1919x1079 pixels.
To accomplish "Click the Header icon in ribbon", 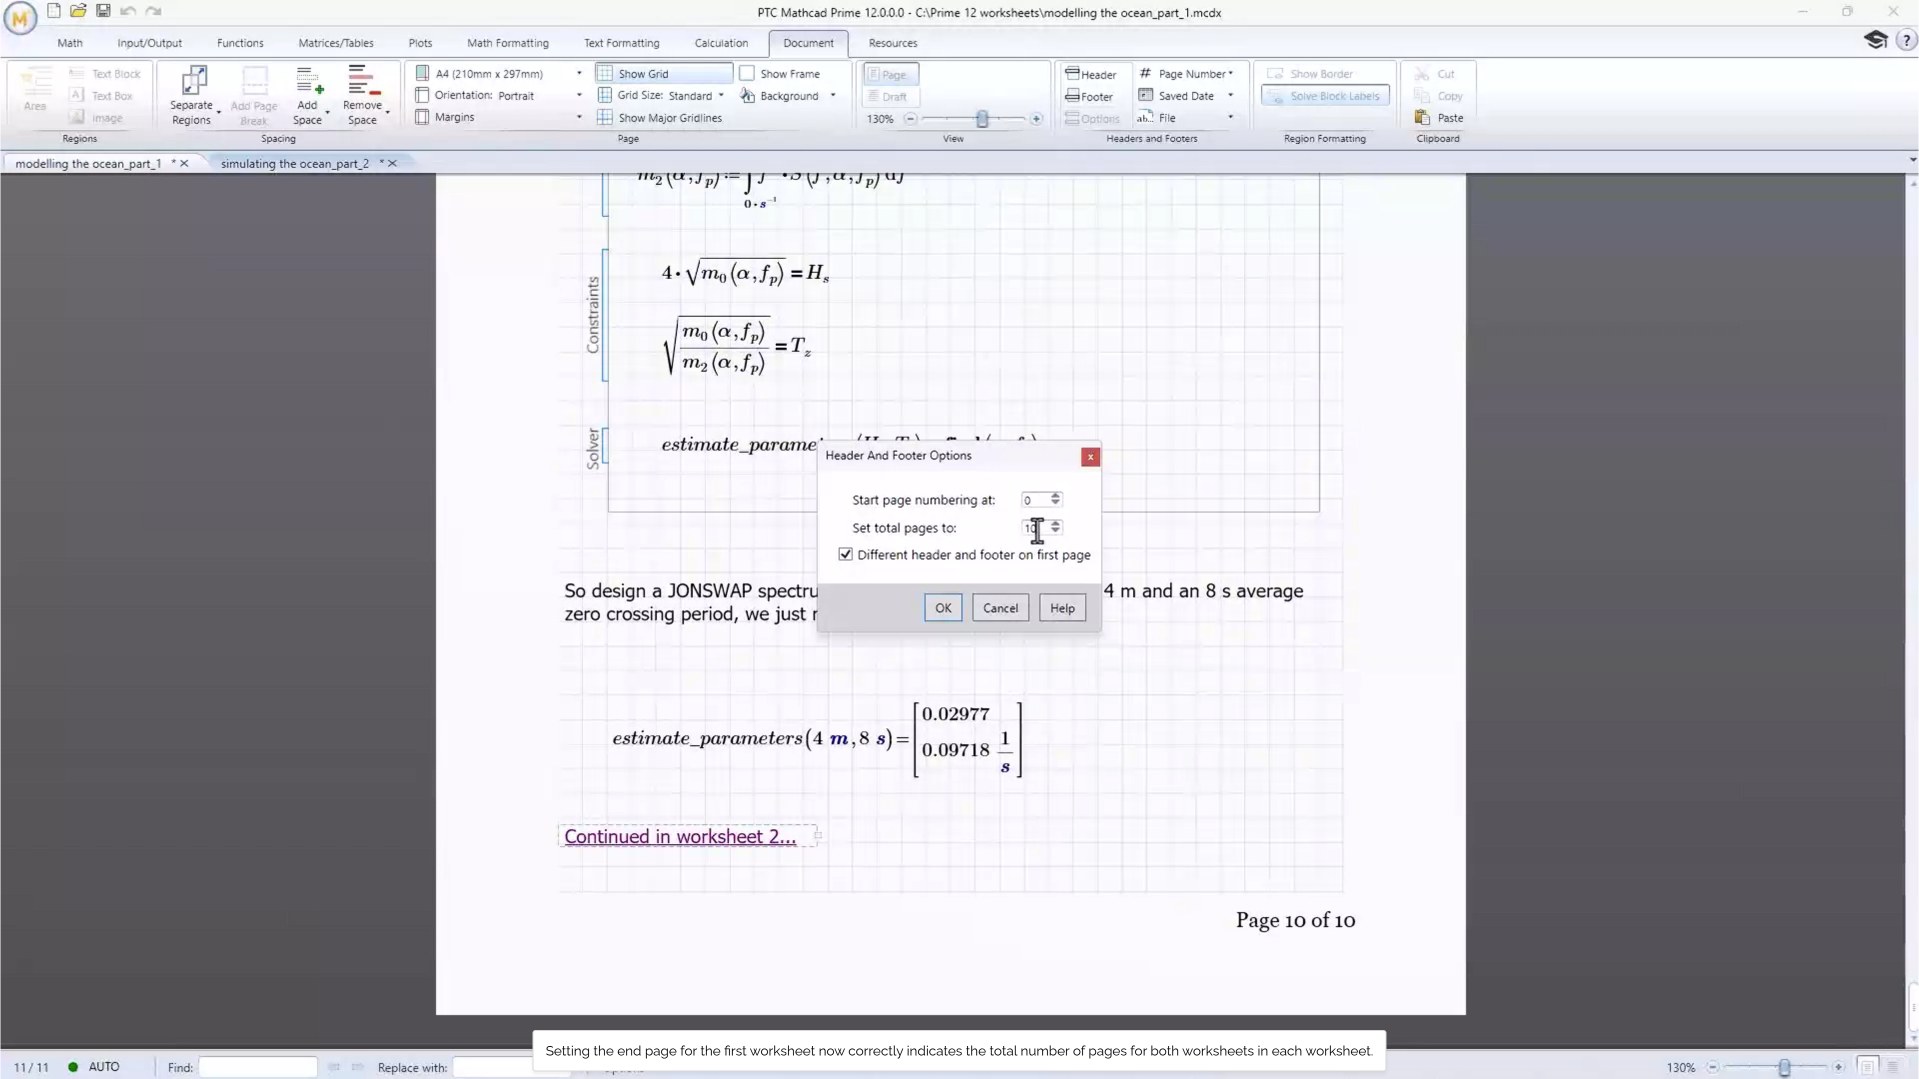I will [1090, 74].
